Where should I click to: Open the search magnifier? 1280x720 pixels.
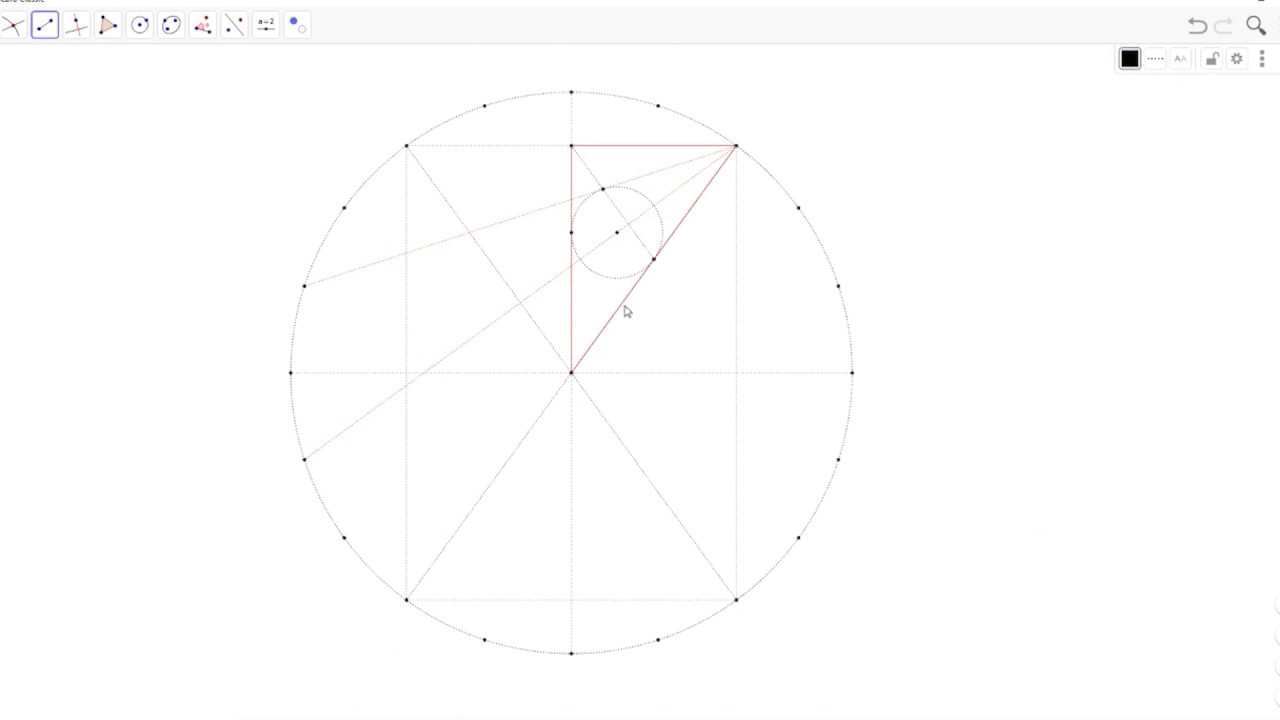1256,26
